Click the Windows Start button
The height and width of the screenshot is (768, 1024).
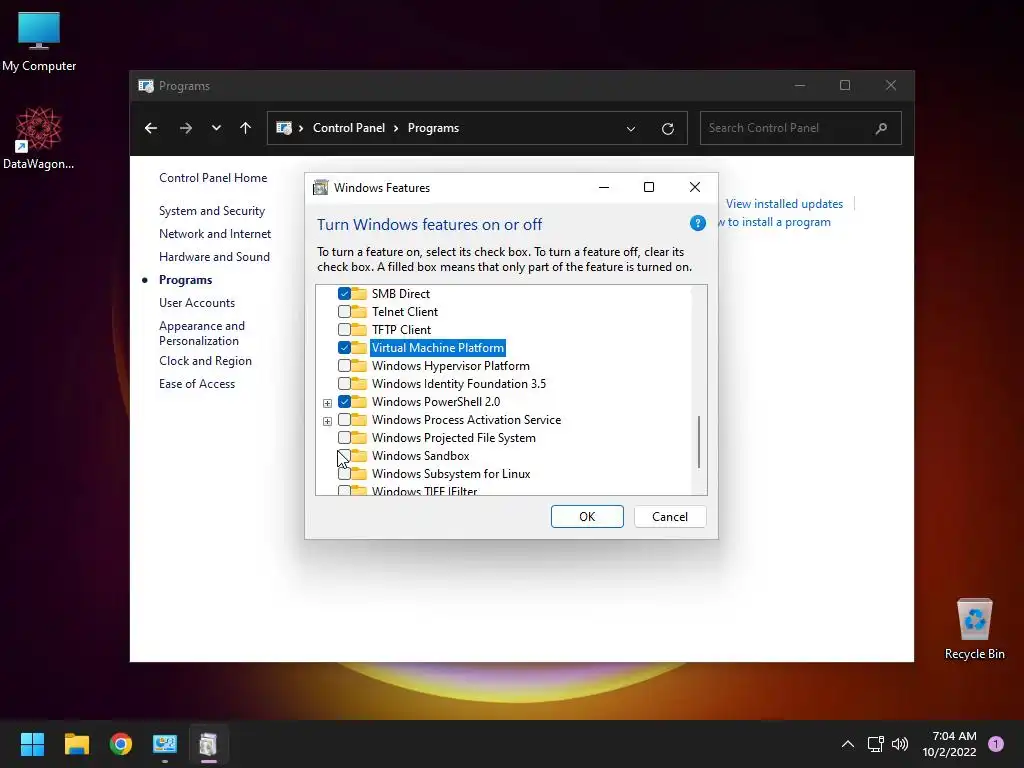(x=32, y=743)
